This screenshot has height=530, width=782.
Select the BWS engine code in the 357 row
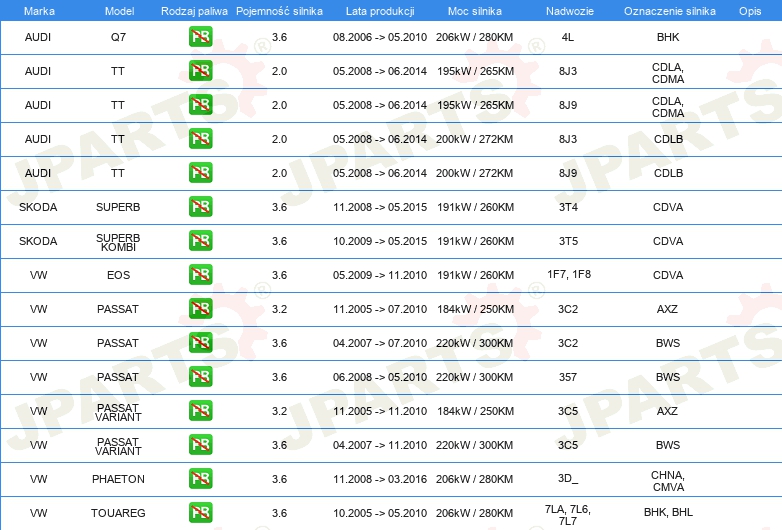[668, 377]
